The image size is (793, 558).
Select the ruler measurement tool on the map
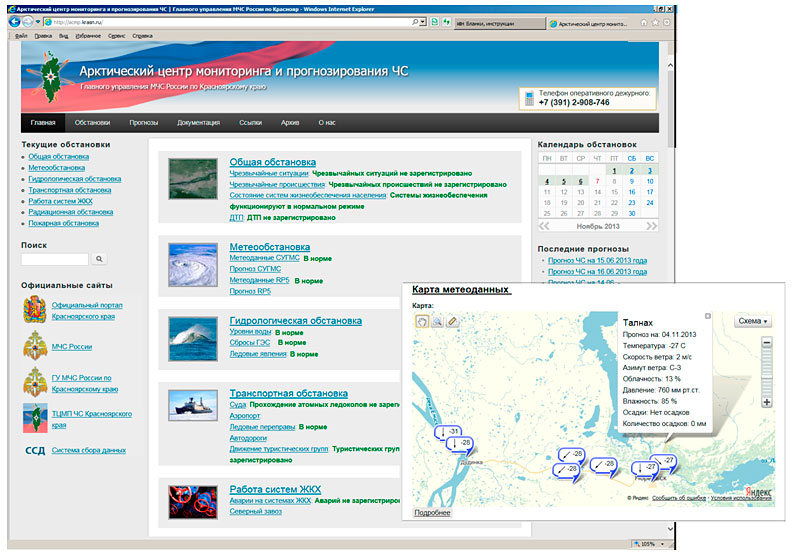click(452, 321)
